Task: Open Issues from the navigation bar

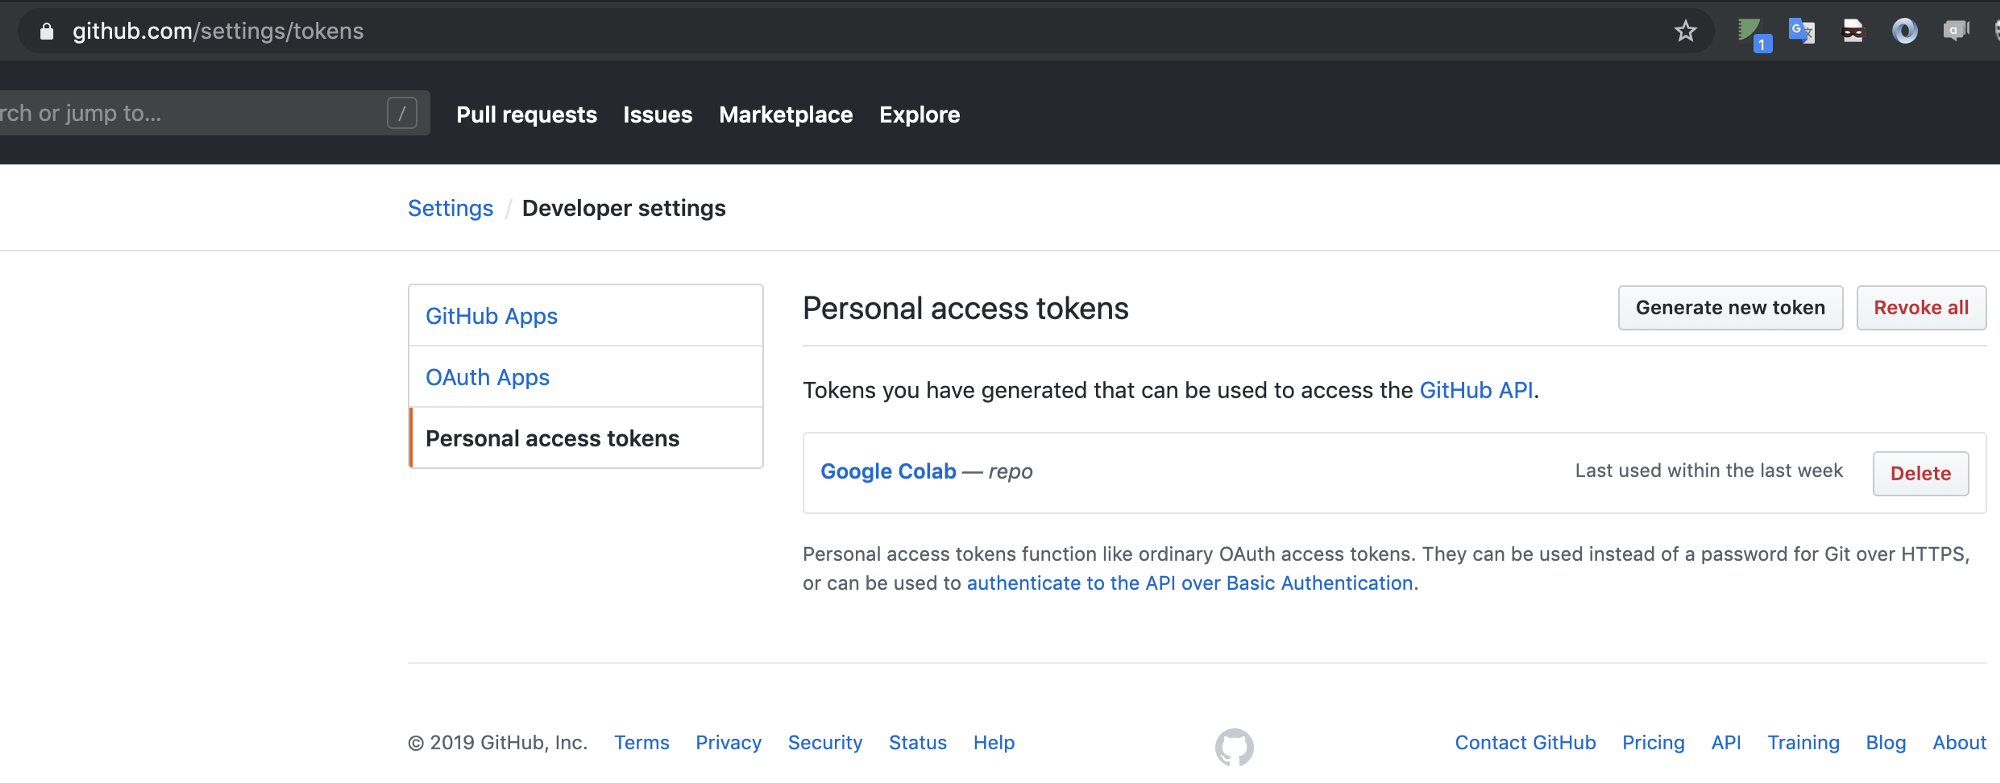Action: (657, 115)
